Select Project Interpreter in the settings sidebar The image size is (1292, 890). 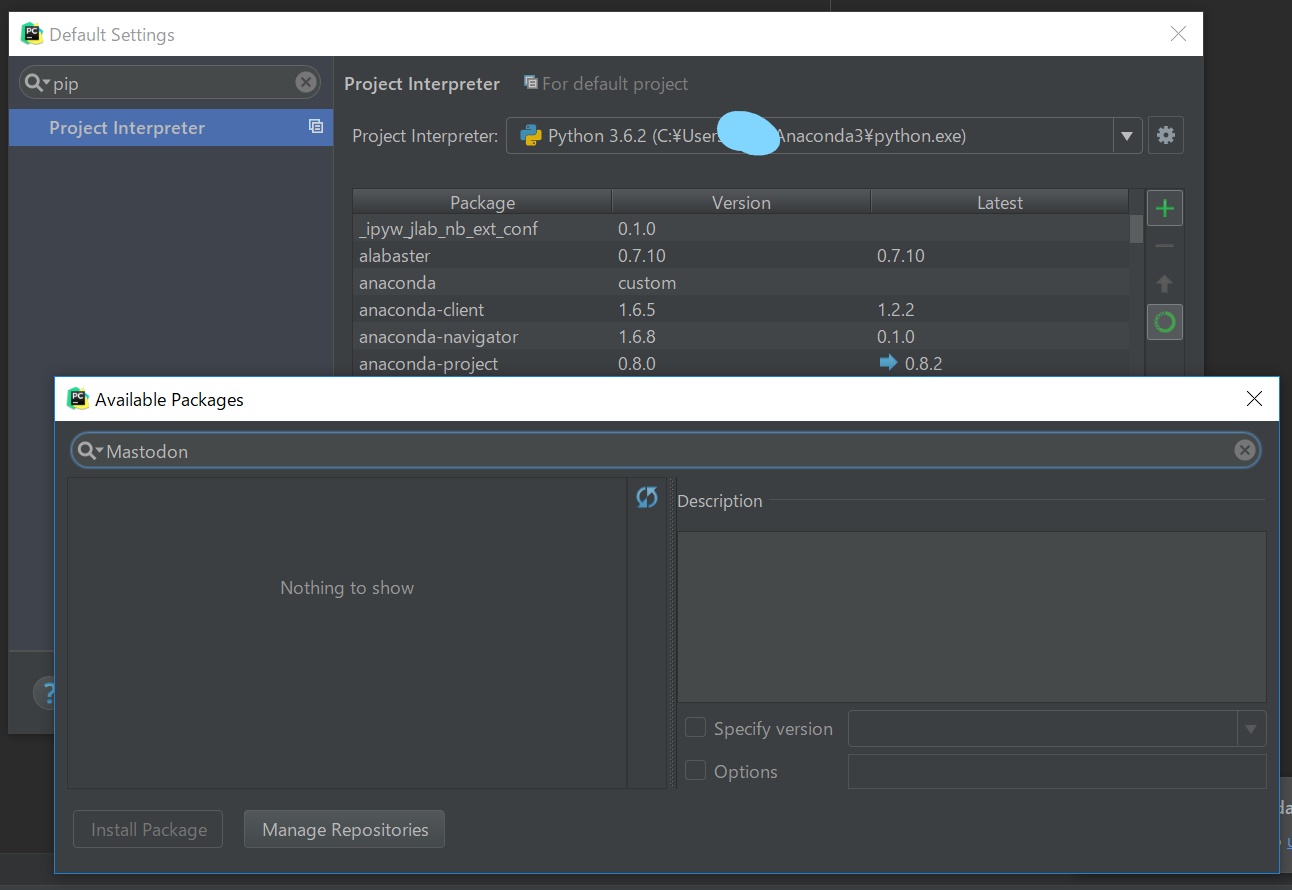(127, 128)
